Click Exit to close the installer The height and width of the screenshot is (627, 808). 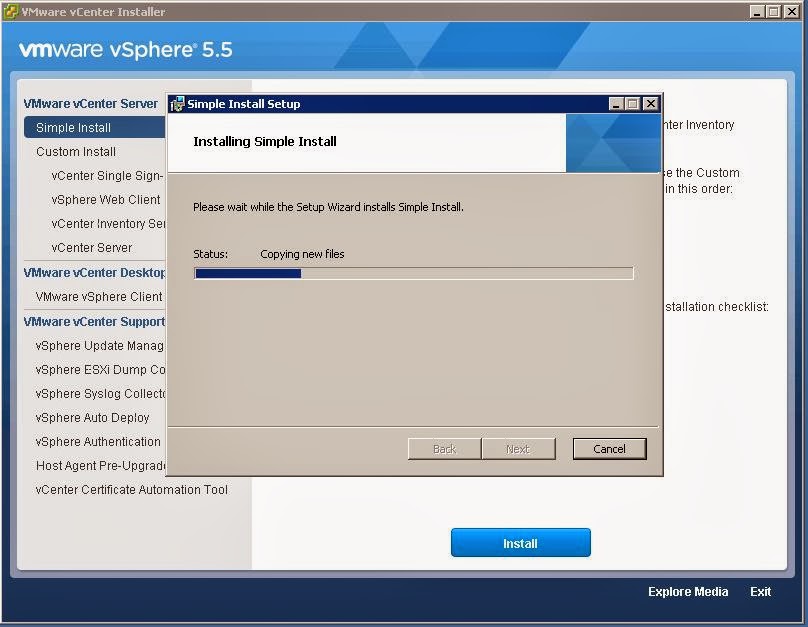pos(760,591)
